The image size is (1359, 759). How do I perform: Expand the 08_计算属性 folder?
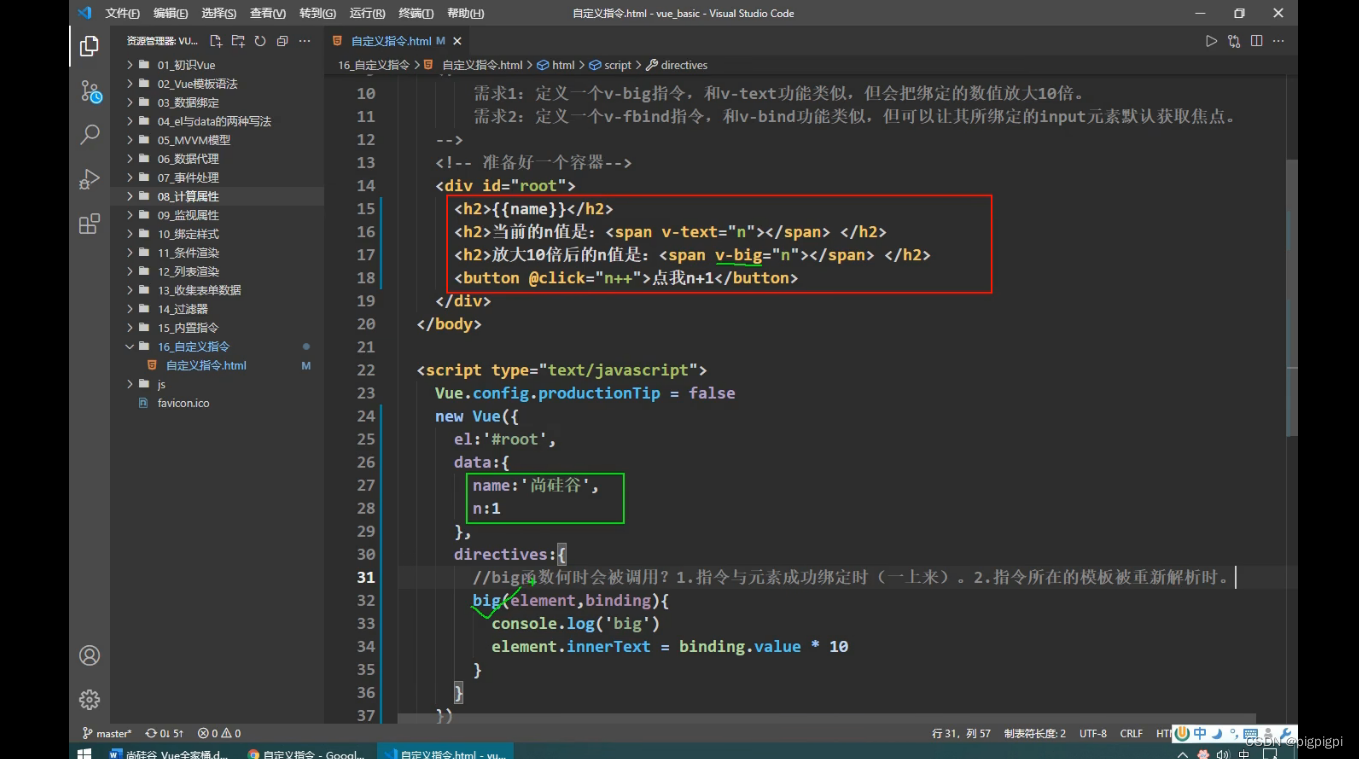tap(217, 196)
